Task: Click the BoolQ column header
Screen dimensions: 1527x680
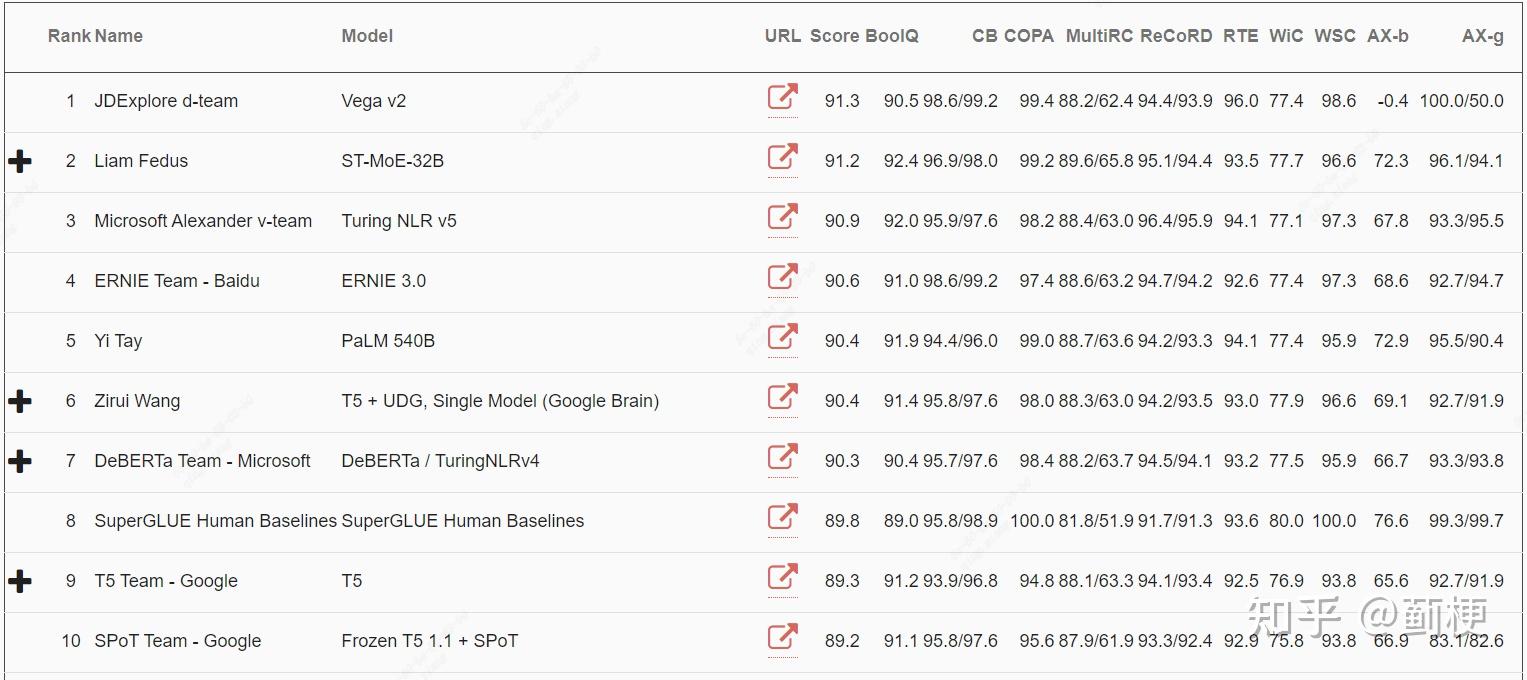Action: coord(892,36)
